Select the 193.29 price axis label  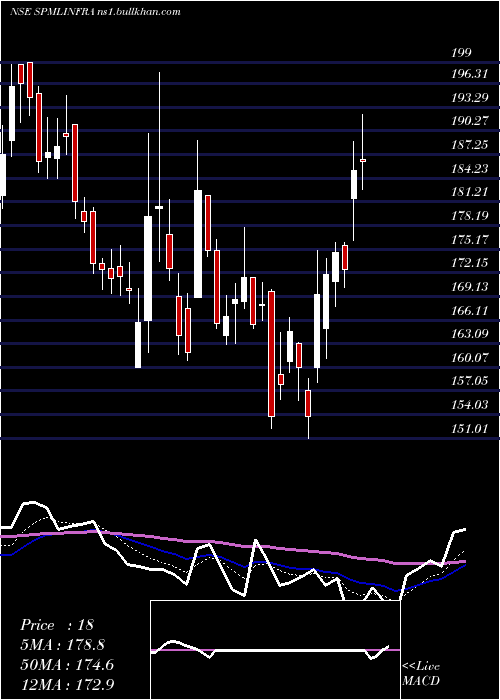[x=470, y=97]
